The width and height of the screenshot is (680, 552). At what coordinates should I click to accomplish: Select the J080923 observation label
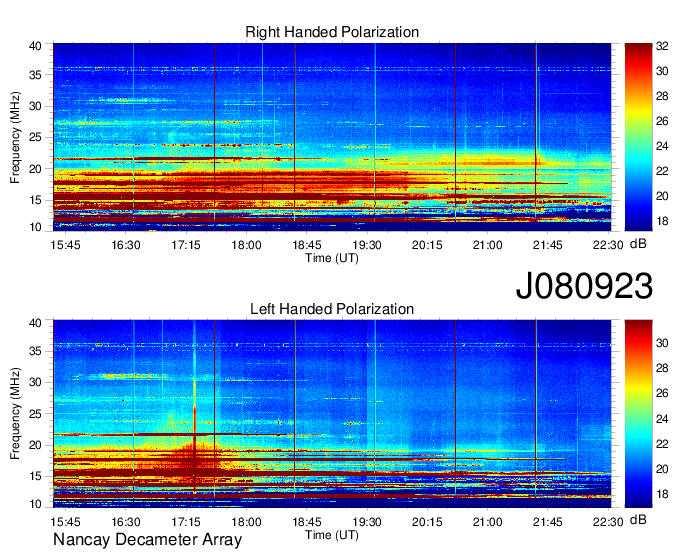pos(584,286)
